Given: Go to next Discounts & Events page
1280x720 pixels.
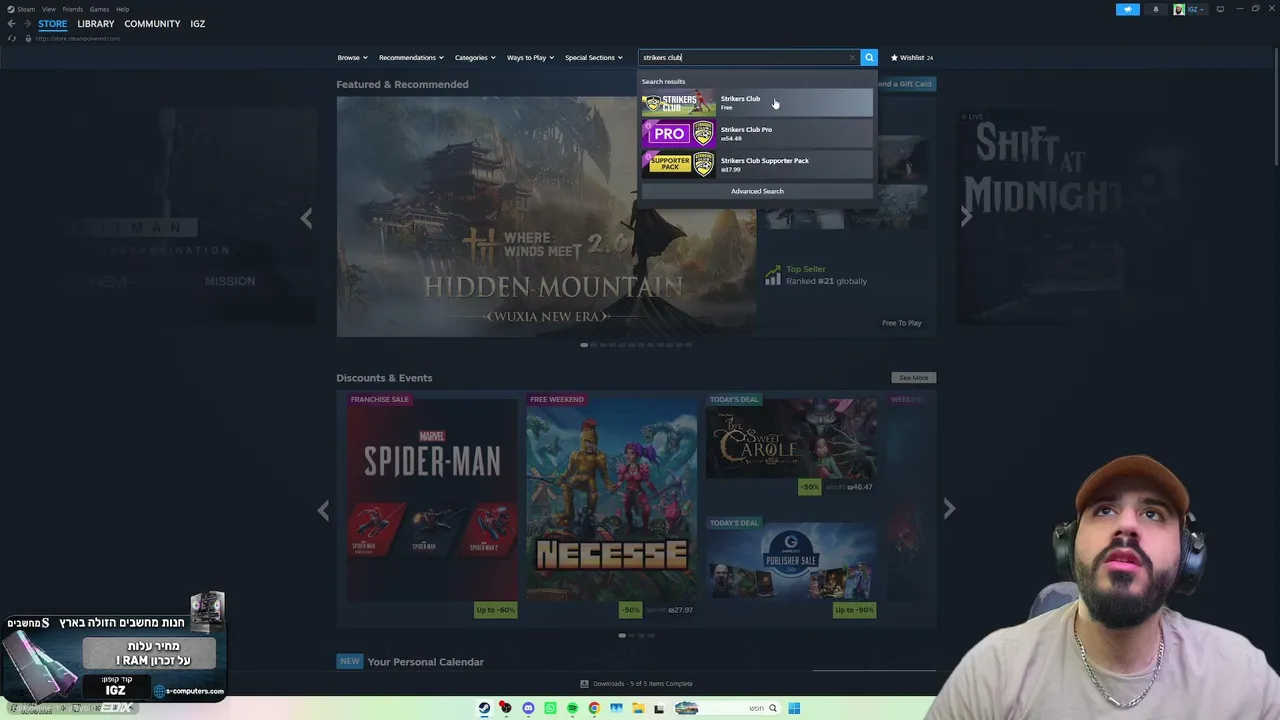Looking at the screenshot, I should (x=949, y=509).
